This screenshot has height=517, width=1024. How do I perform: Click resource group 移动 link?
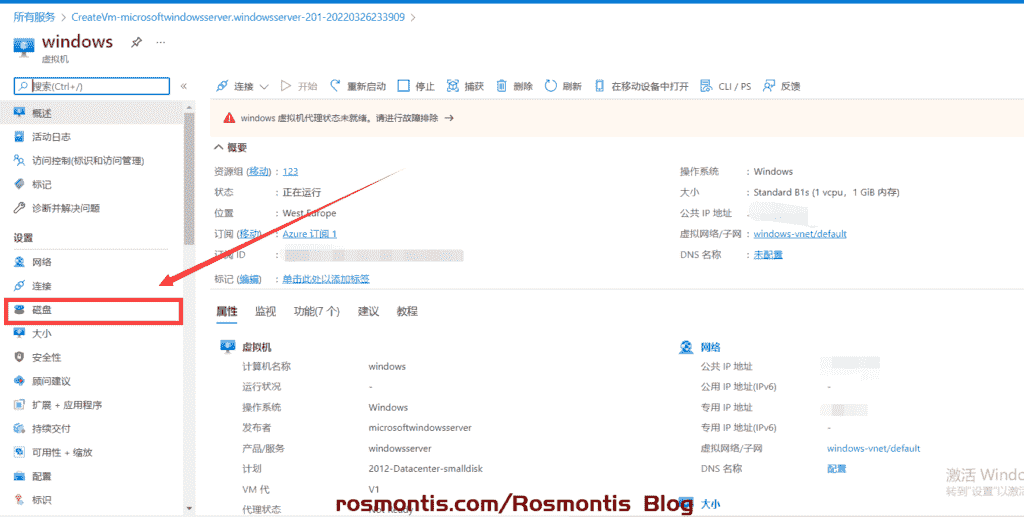point(259,172)
